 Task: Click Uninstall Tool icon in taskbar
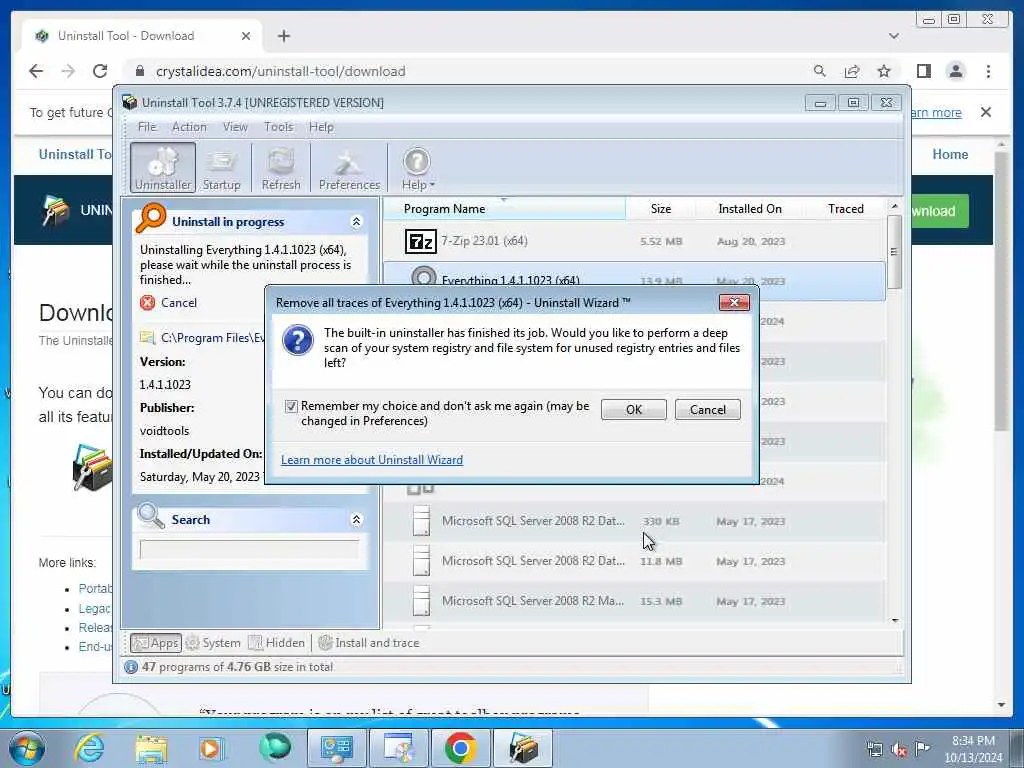[x=523, y=748]
